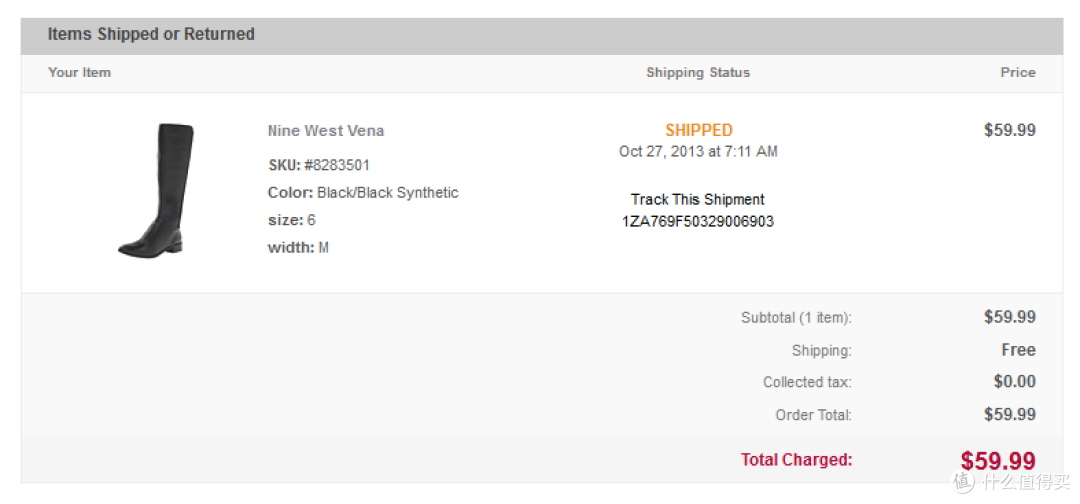Select tracking number 1ZA769F50329006903
1080x504 pixels.
click(698, 222)
